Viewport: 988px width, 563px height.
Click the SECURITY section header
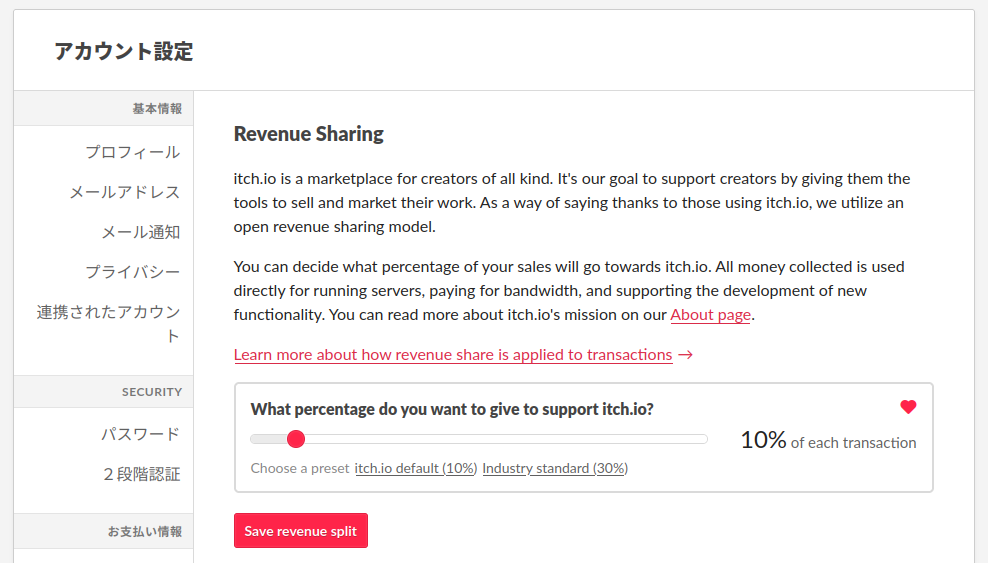pos(152,392)
